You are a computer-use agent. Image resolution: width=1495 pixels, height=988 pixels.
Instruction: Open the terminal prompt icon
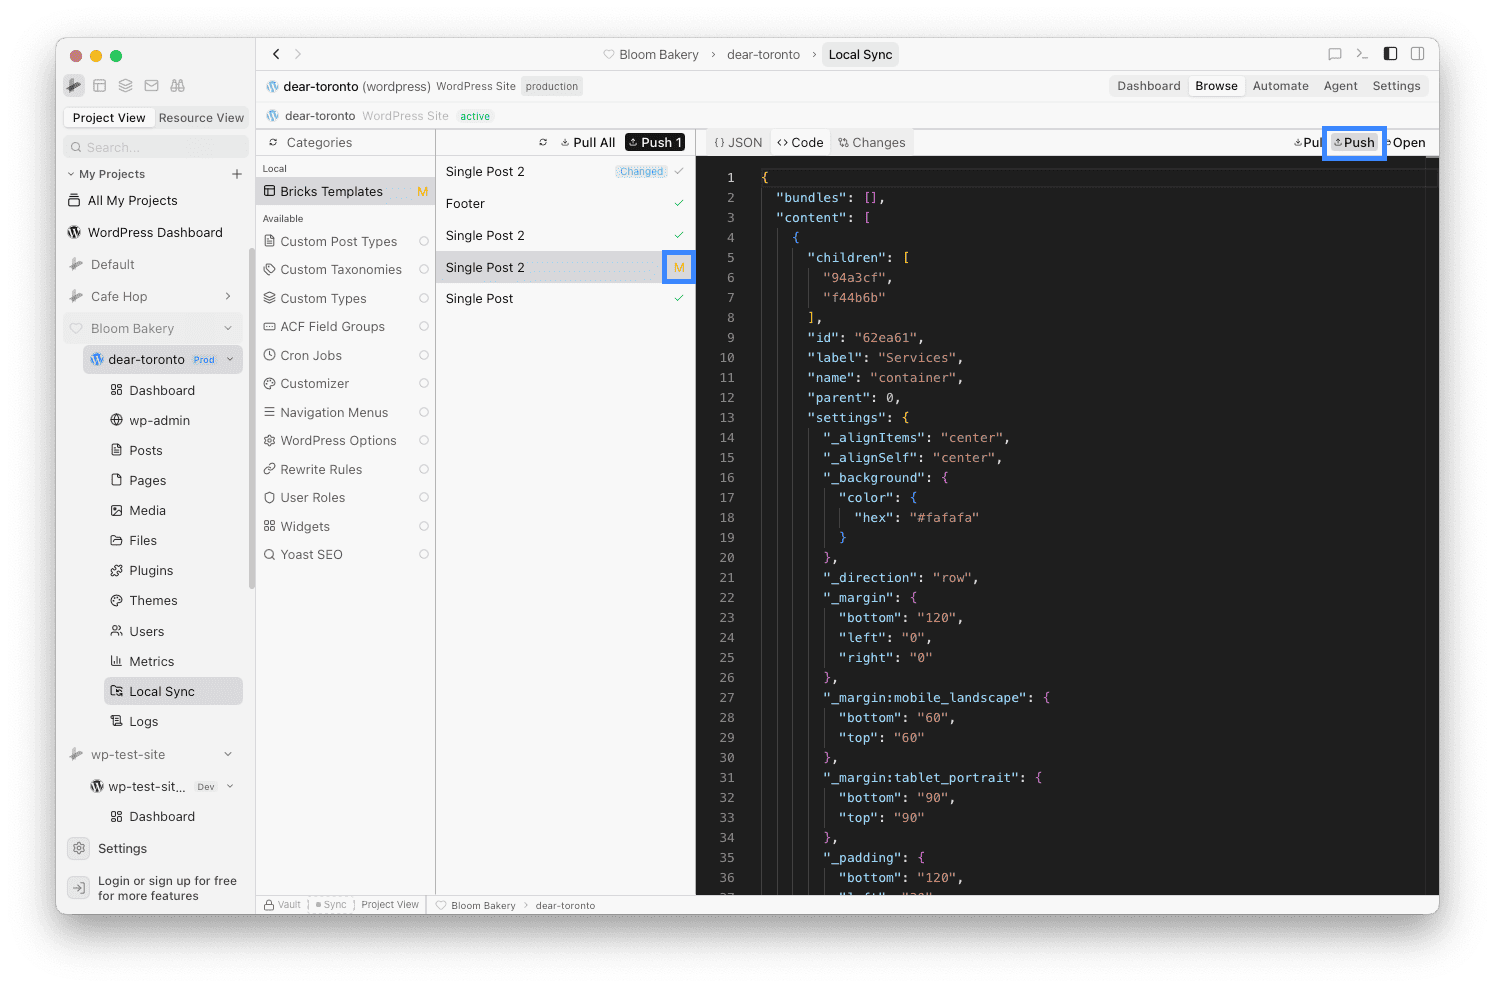click(1362, 54)
